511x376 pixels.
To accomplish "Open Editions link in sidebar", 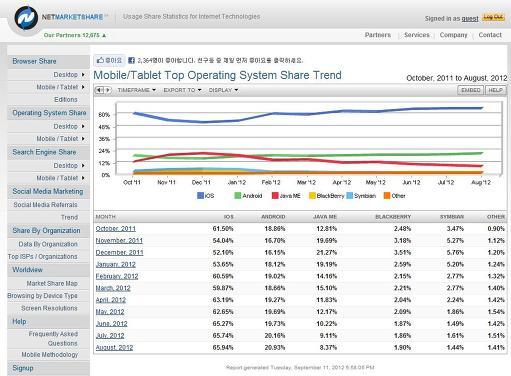I will click(66, 100).
